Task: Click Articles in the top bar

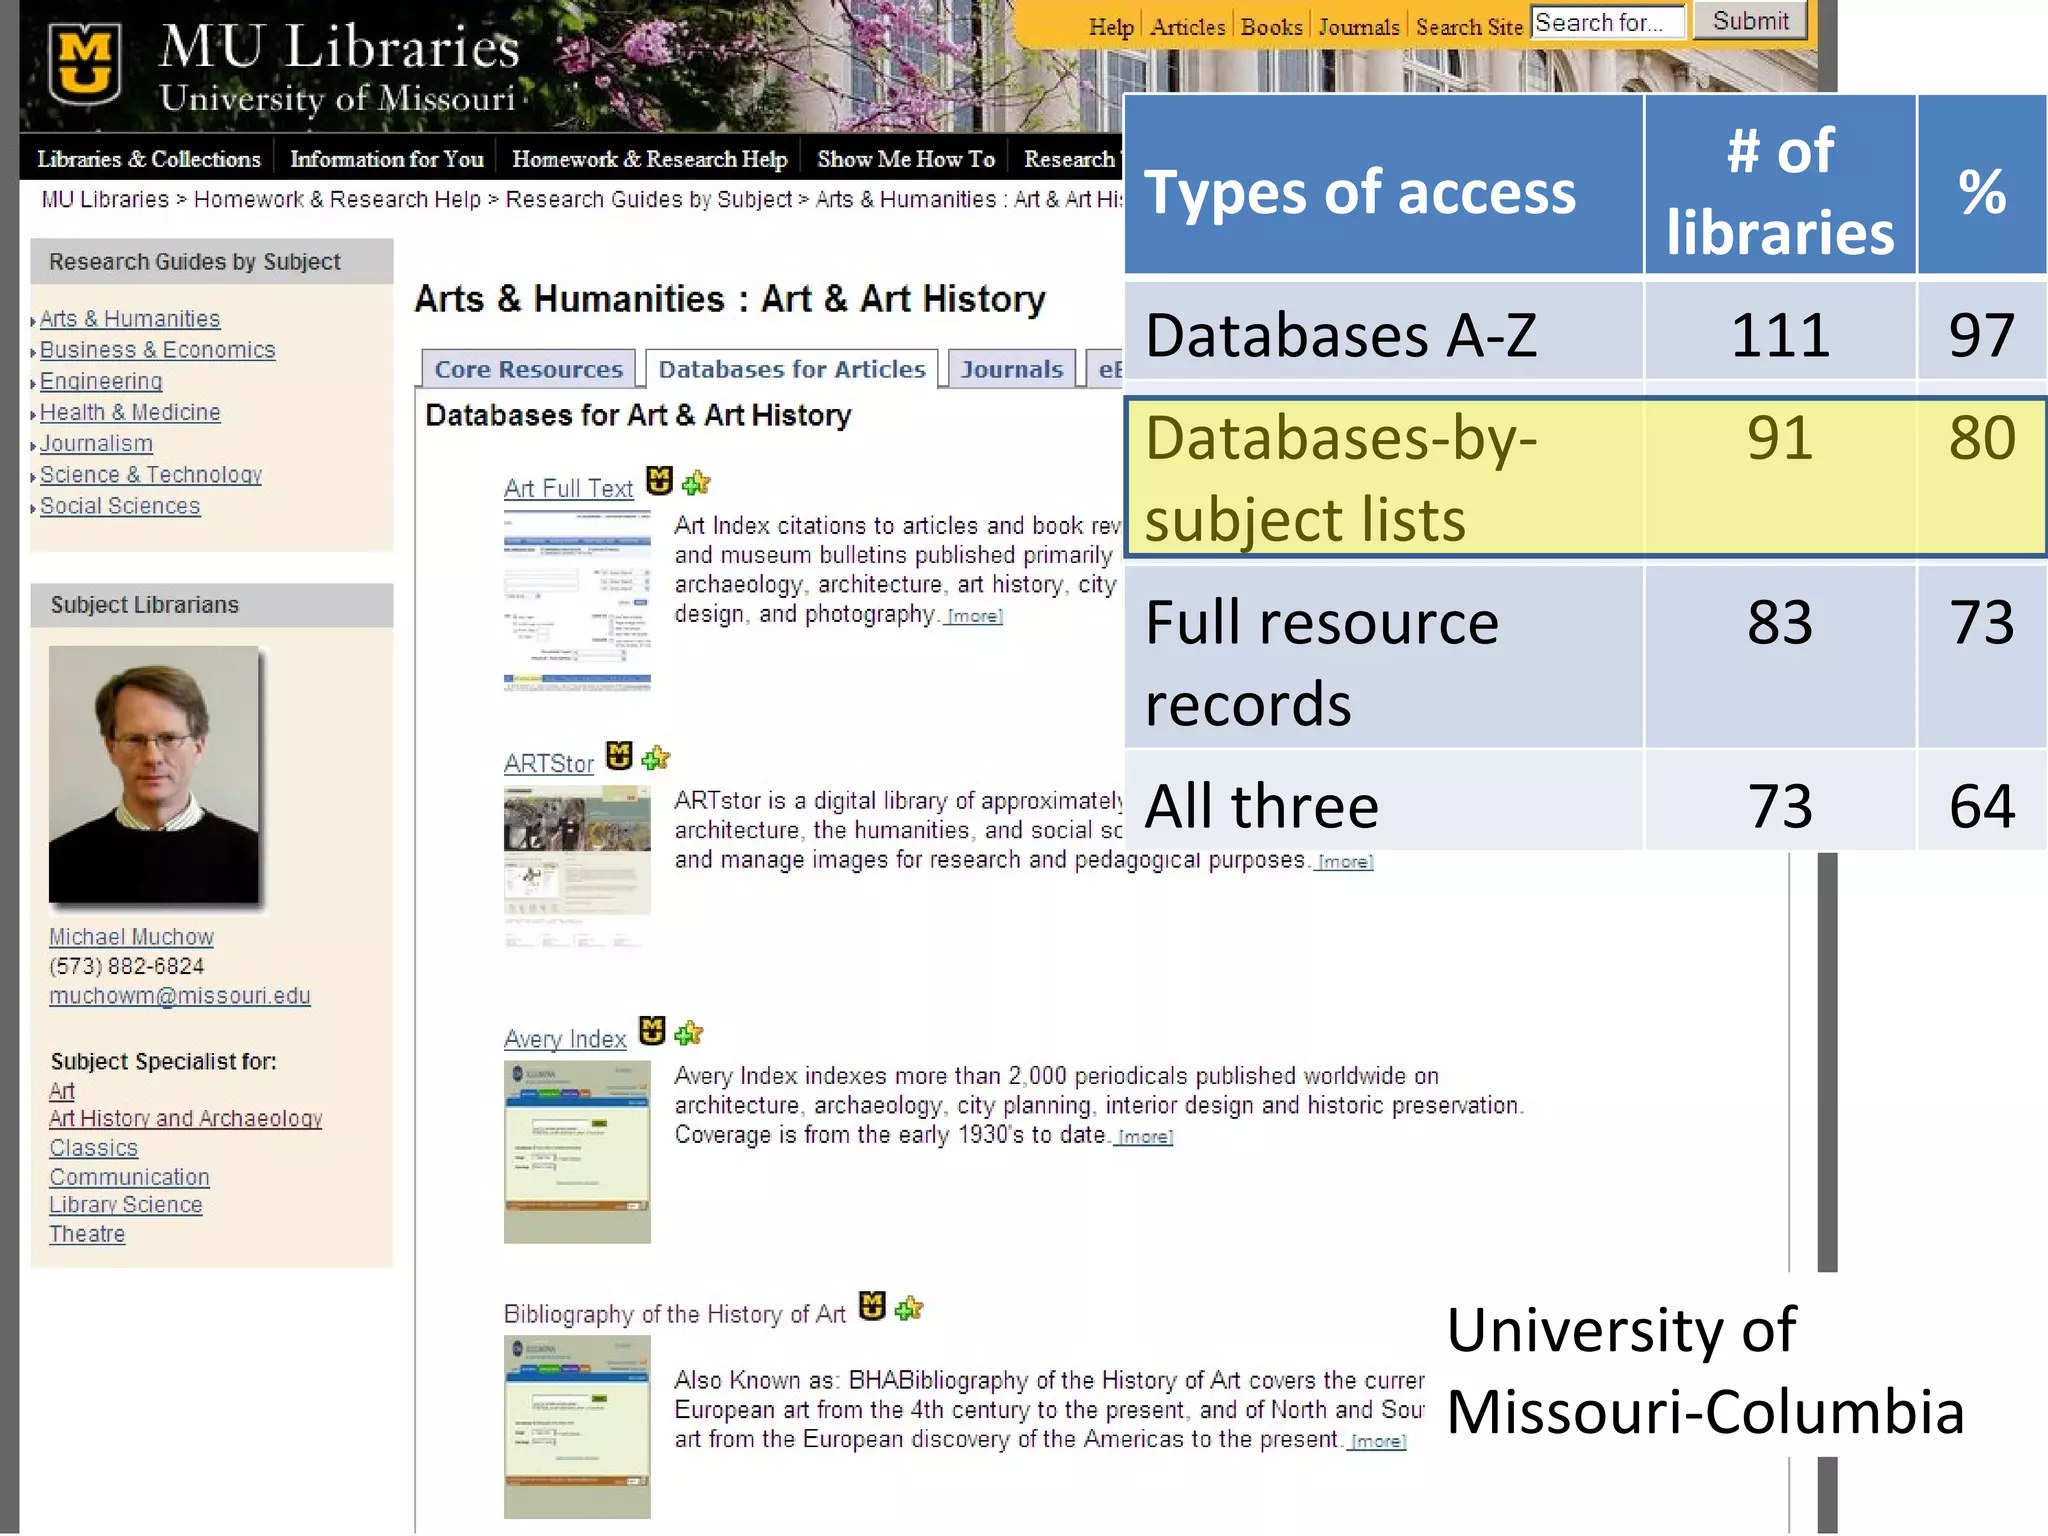Action: coord(1187,27)
